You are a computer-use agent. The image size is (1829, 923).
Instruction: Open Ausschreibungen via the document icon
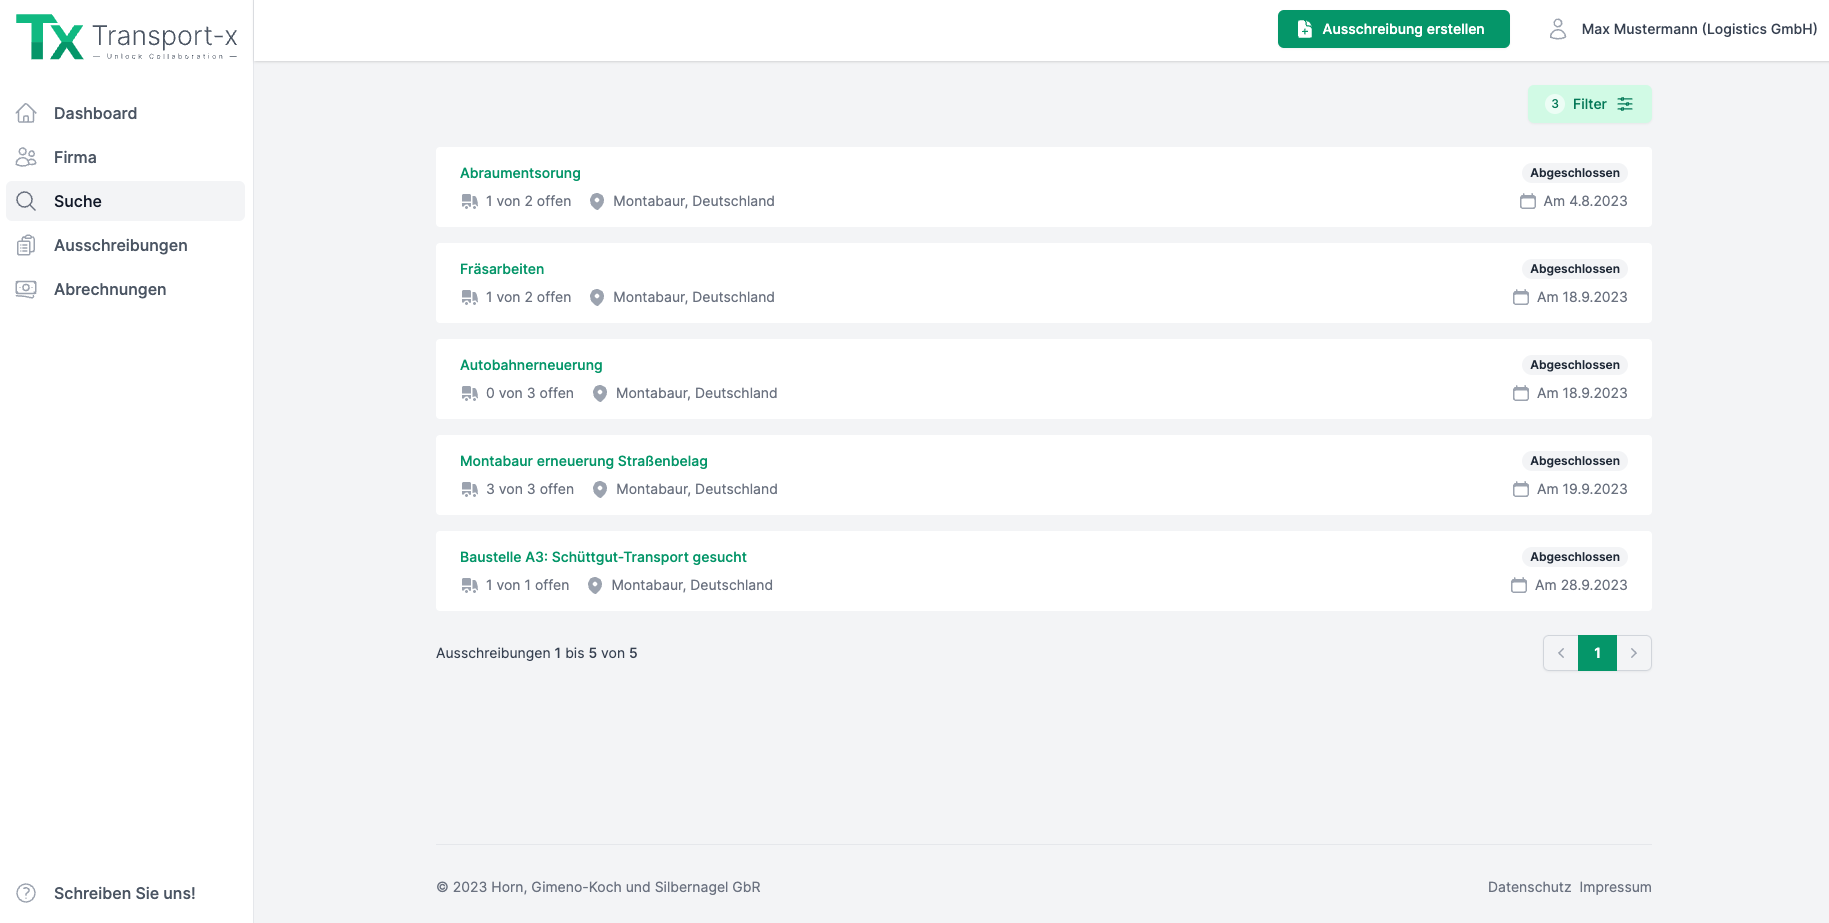pyautogui.click(x=26, y=245)
